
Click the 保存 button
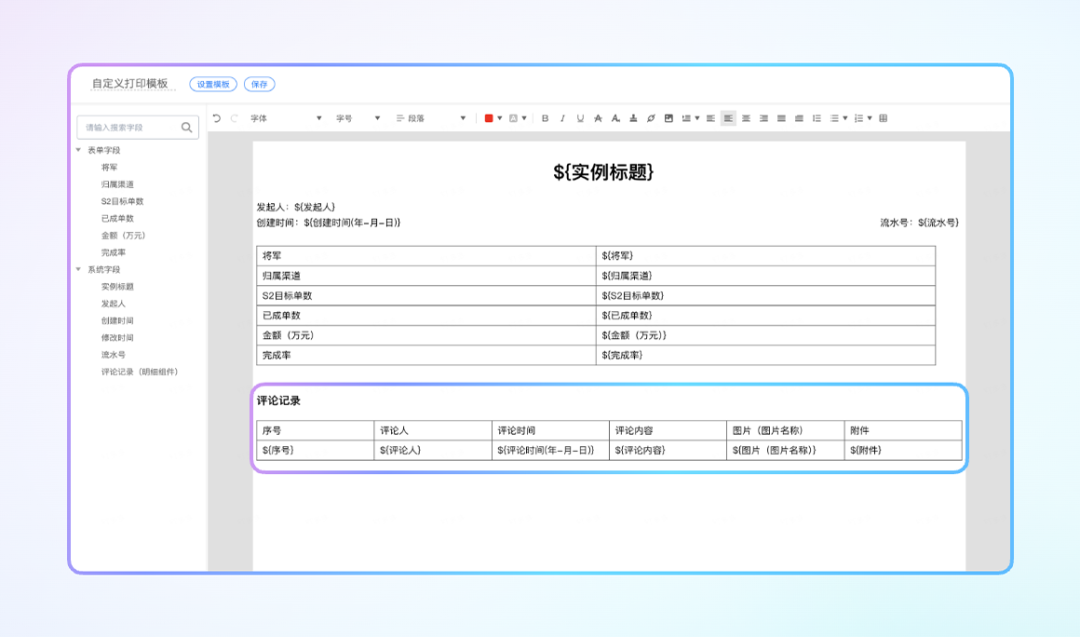(x=259, y=85)
